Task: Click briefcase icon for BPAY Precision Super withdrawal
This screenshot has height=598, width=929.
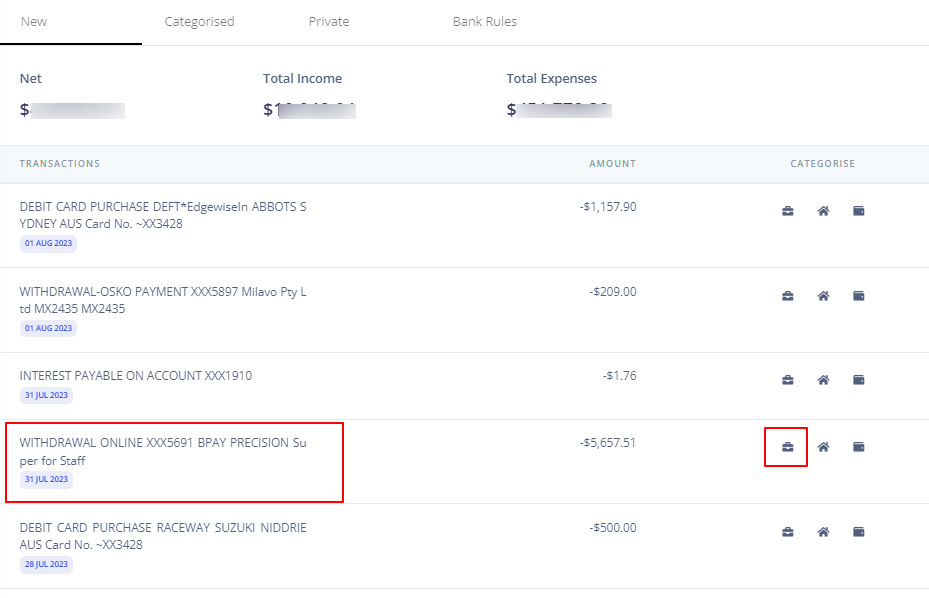Action: (787, 447)
